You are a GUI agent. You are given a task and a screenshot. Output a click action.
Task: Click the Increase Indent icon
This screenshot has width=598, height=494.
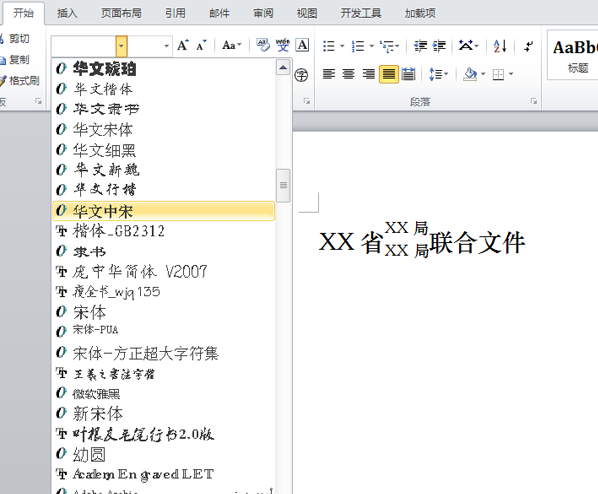click(439, 46)
